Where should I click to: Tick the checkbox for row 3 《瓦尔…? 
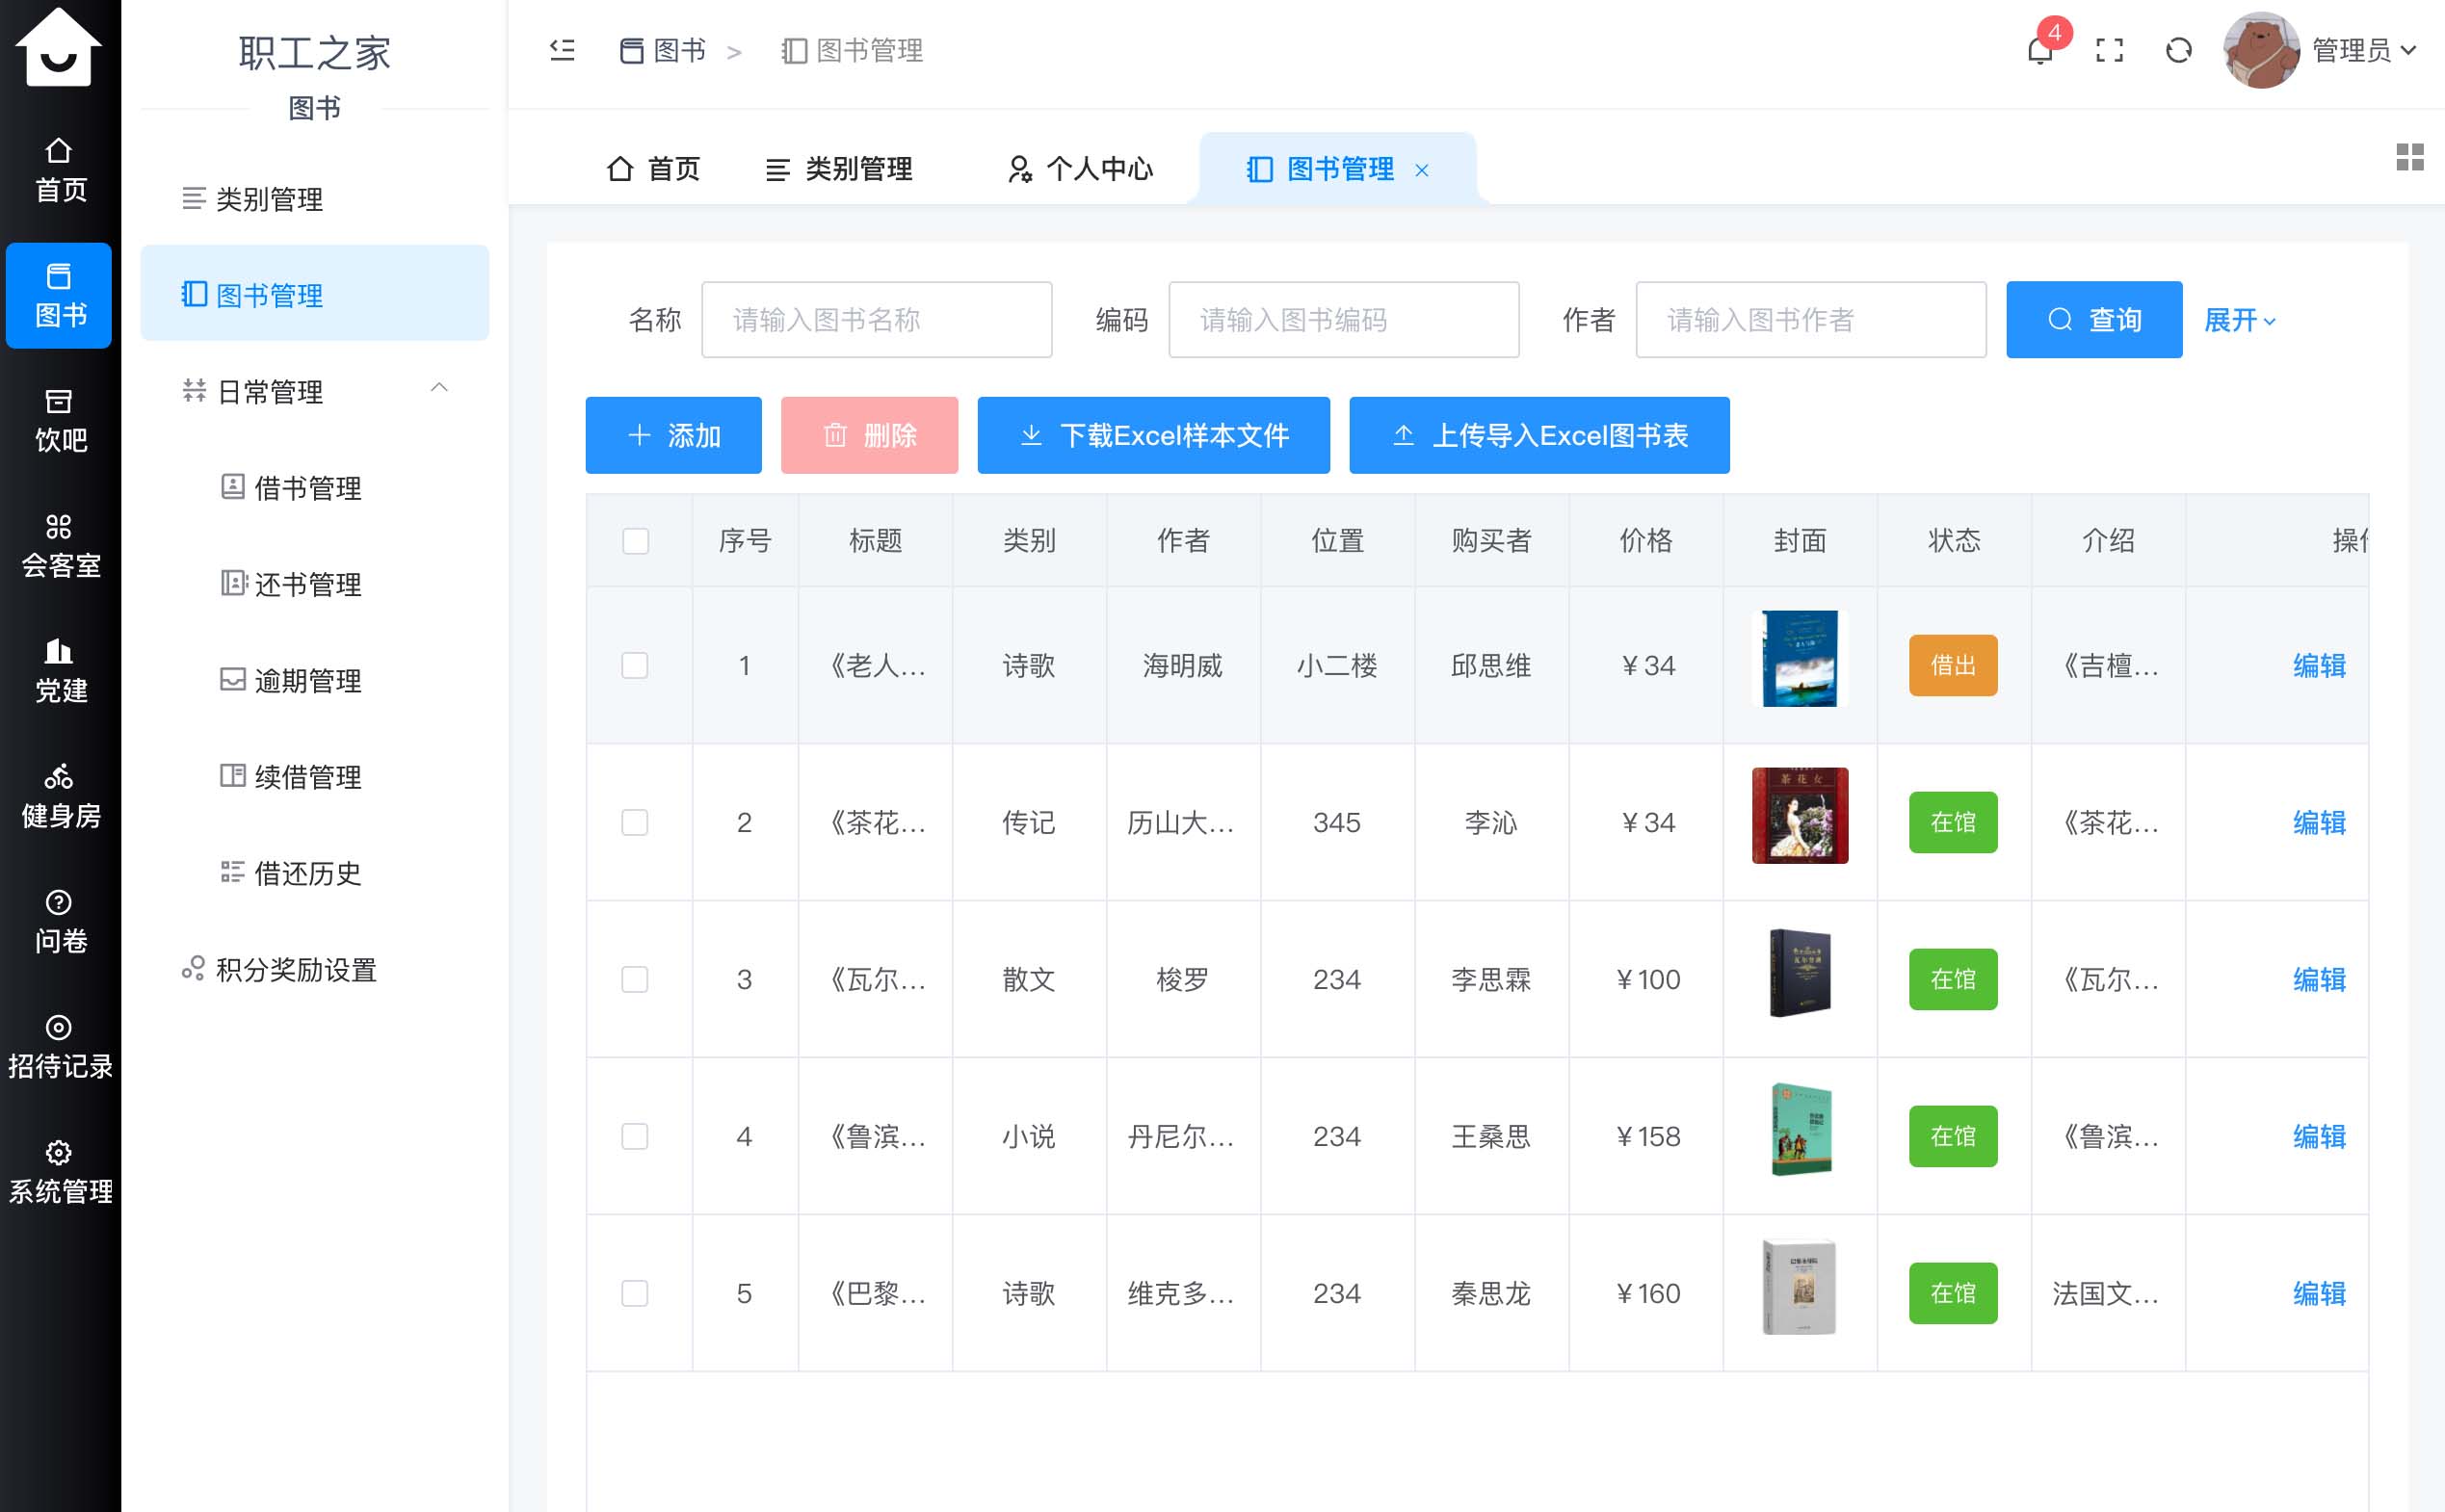click(635, 980)
